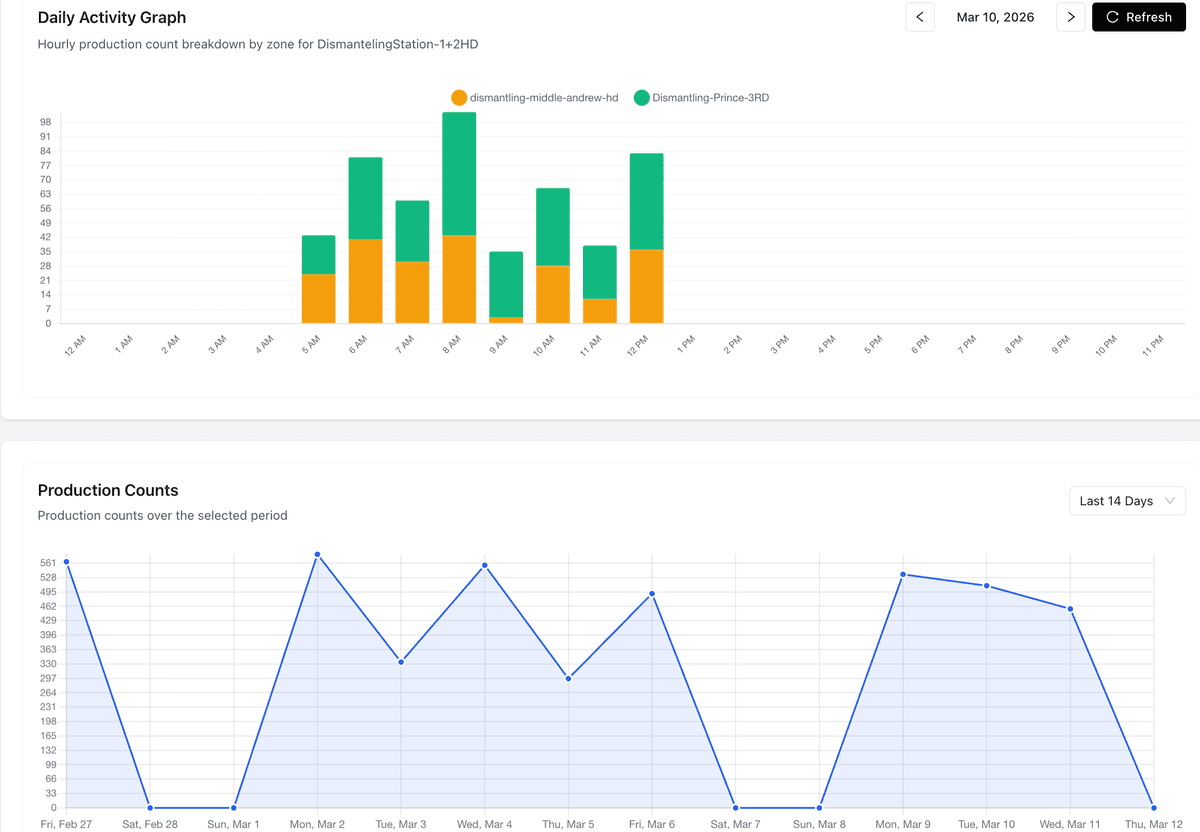Click the next day chevron arrow
The height and width of the screenshot is (832, 1200).
[1070, 17]
